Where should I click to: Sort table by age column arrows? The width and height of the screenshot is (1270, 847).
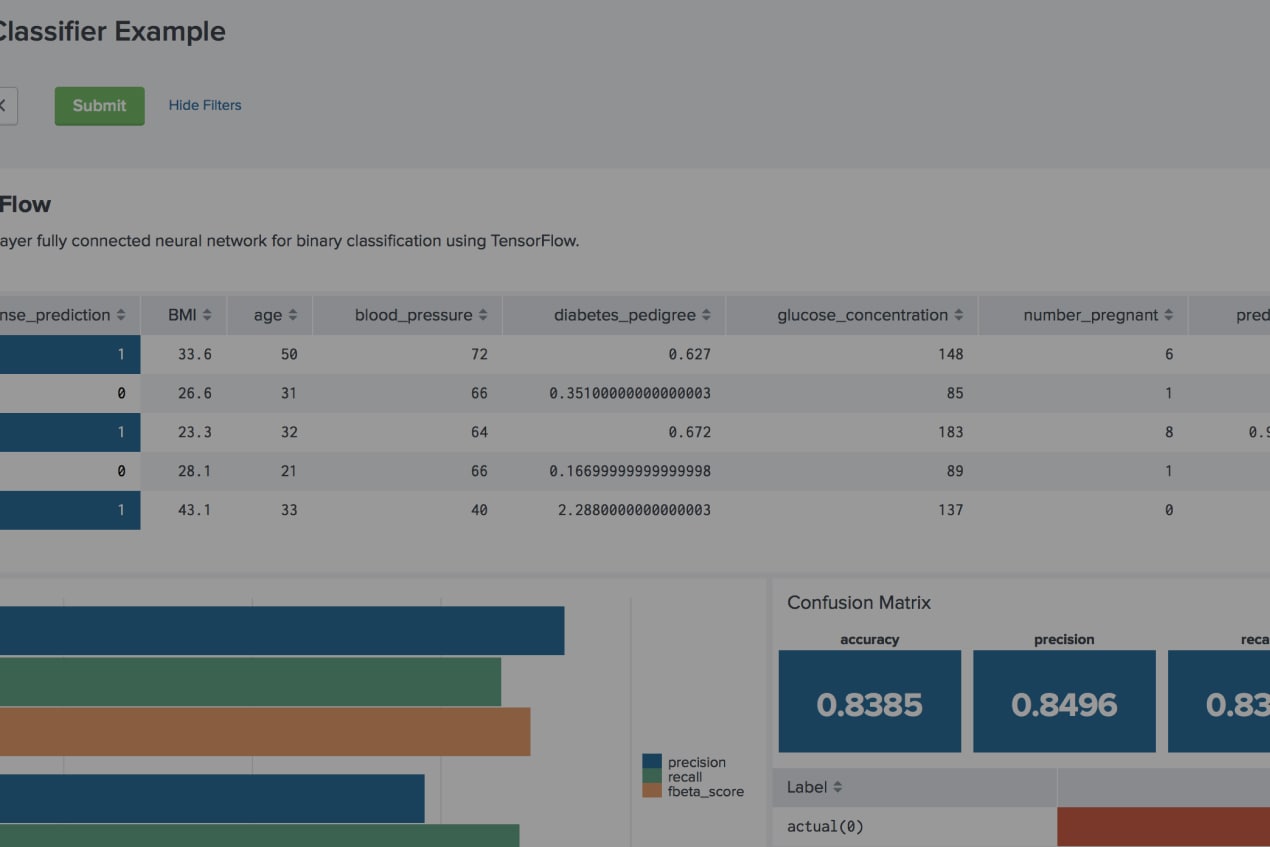coord(293,315)
